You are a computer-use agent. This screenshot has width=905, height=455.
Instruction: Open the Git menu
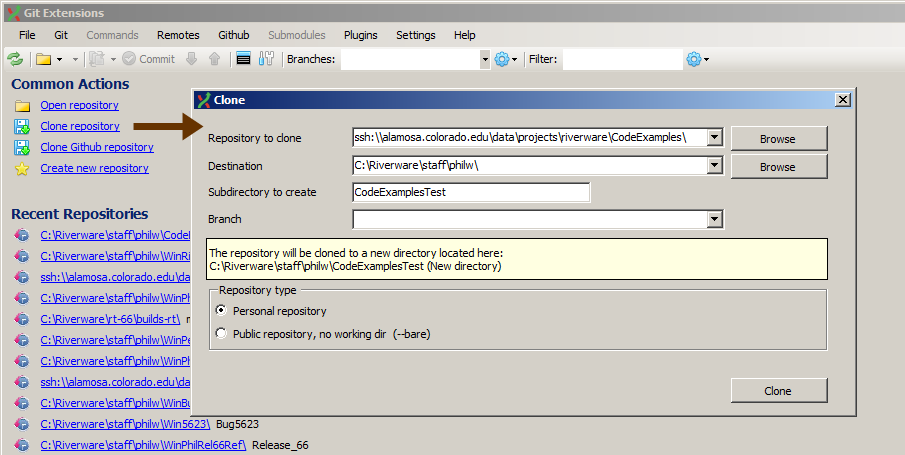click(61, 35)
